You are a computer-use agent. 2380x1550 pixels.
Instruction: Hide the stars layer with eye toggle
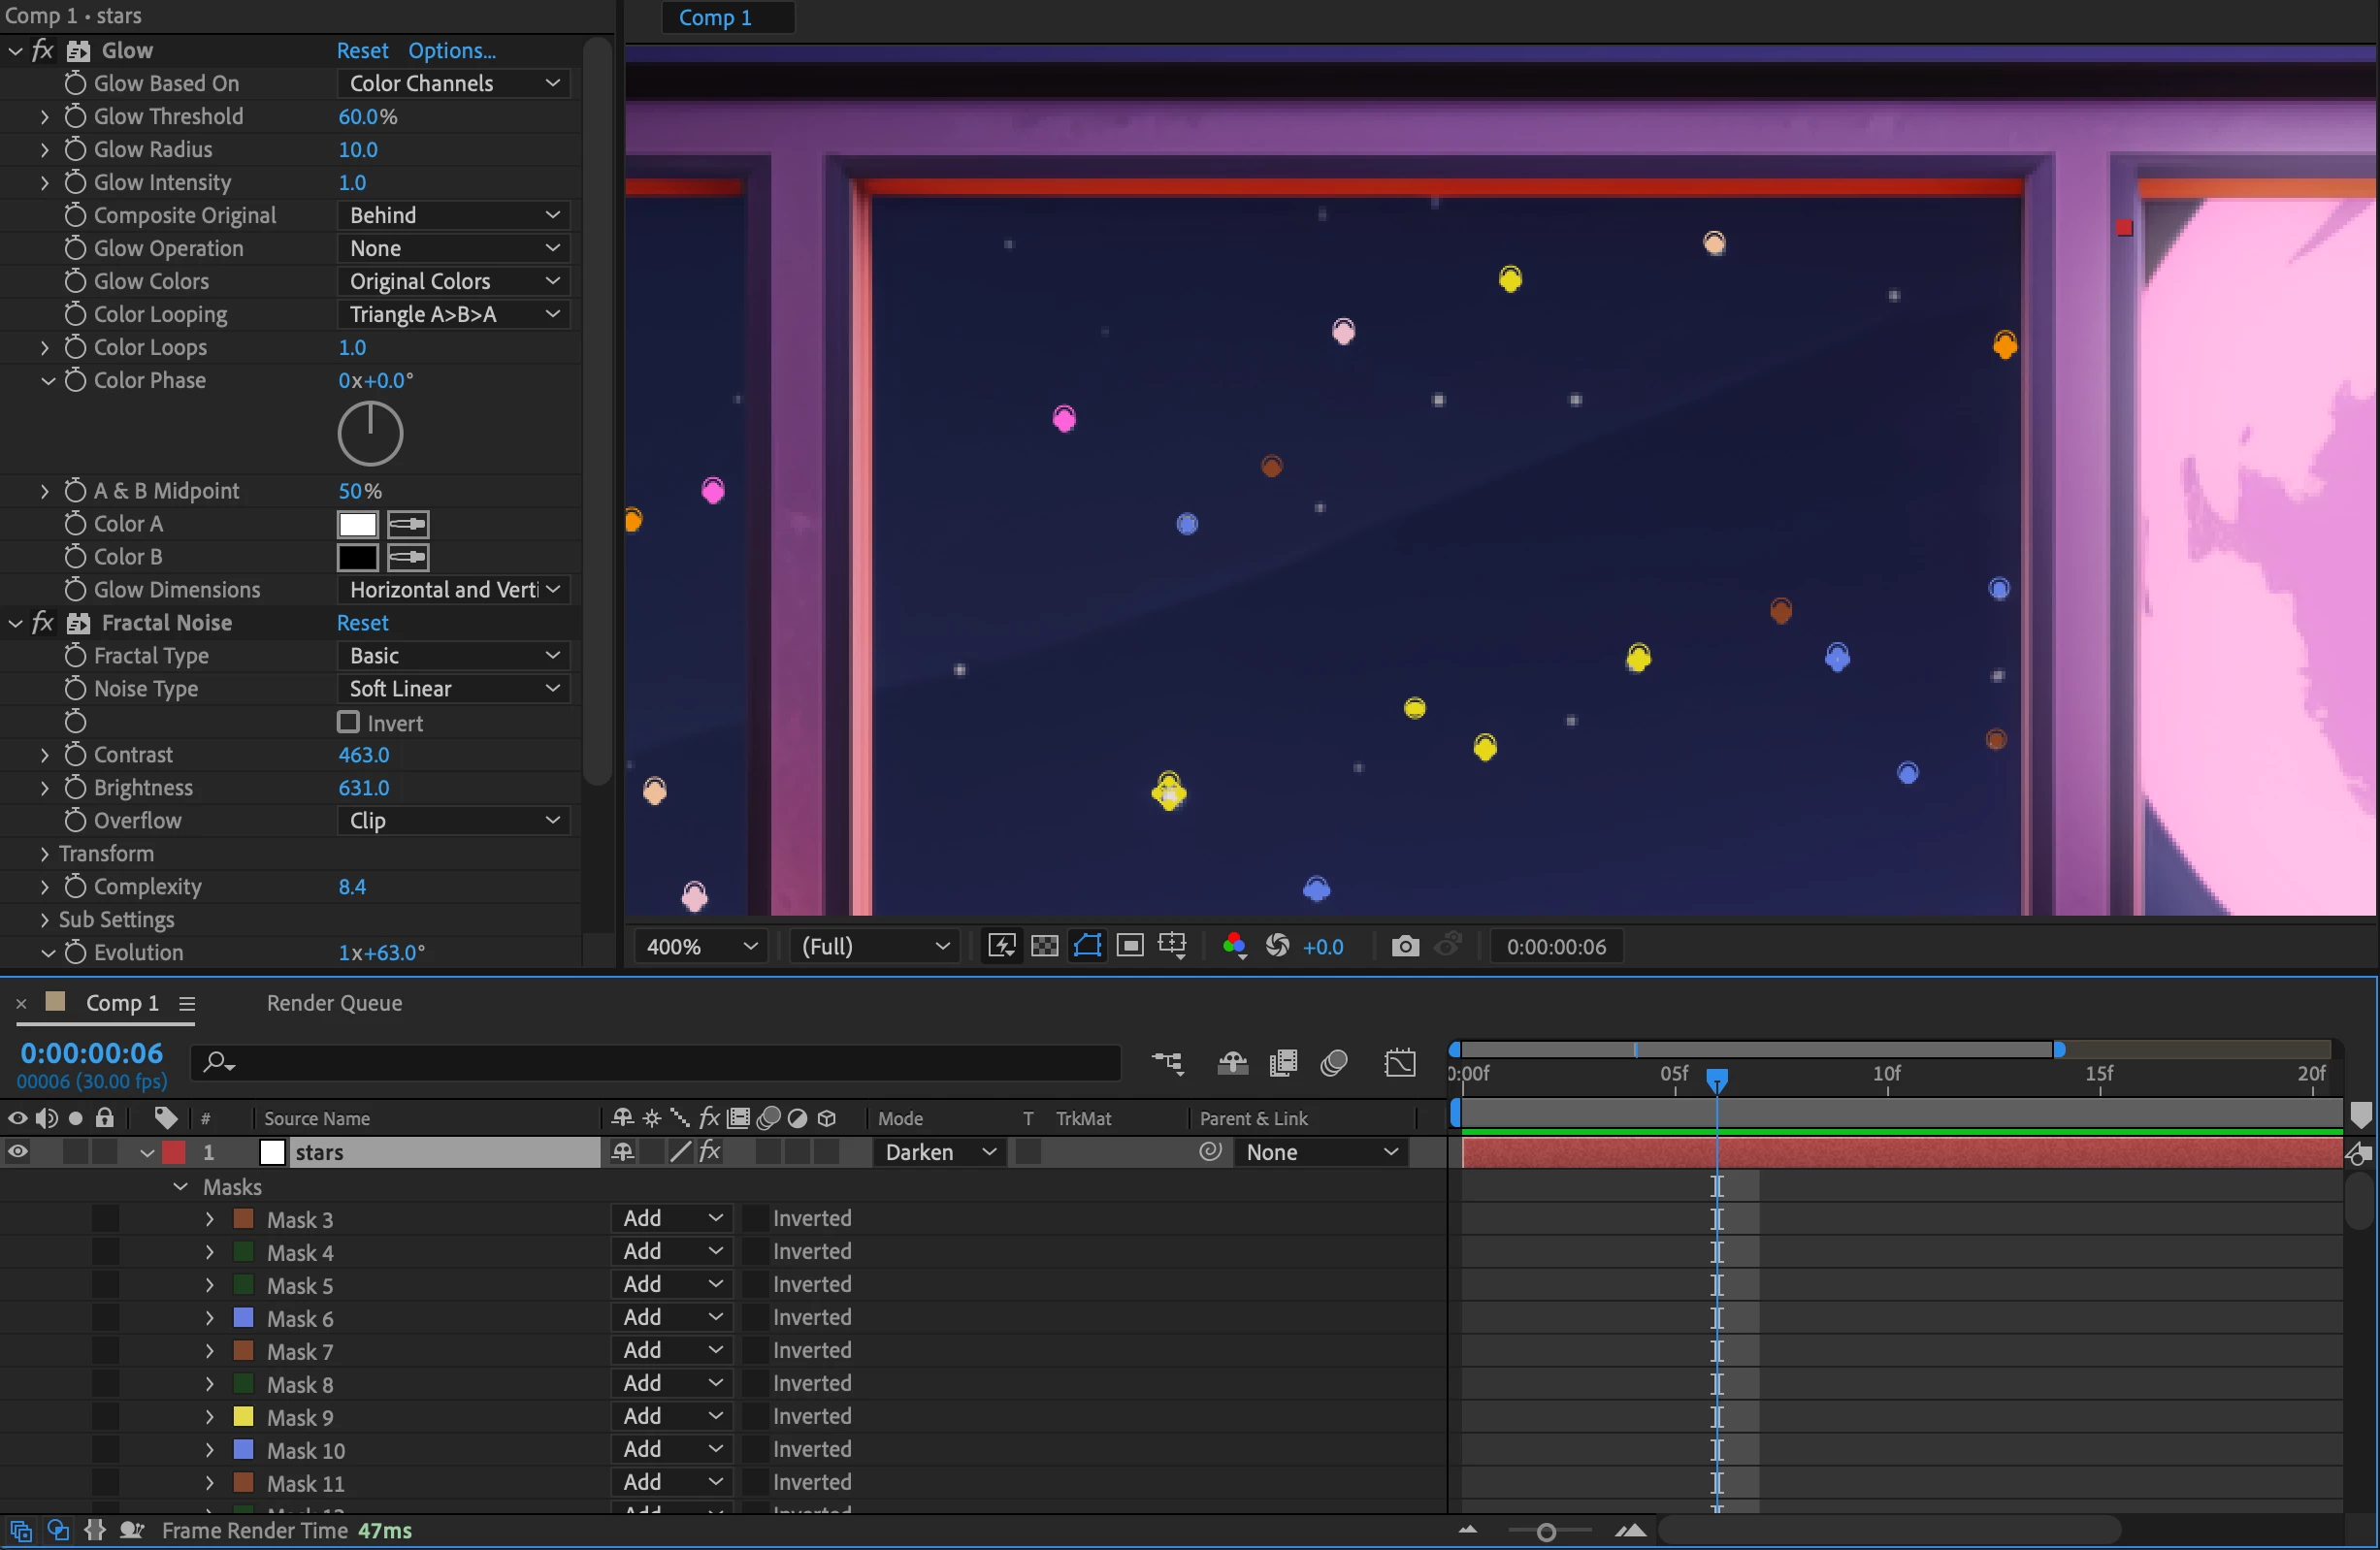point(17,1152)
